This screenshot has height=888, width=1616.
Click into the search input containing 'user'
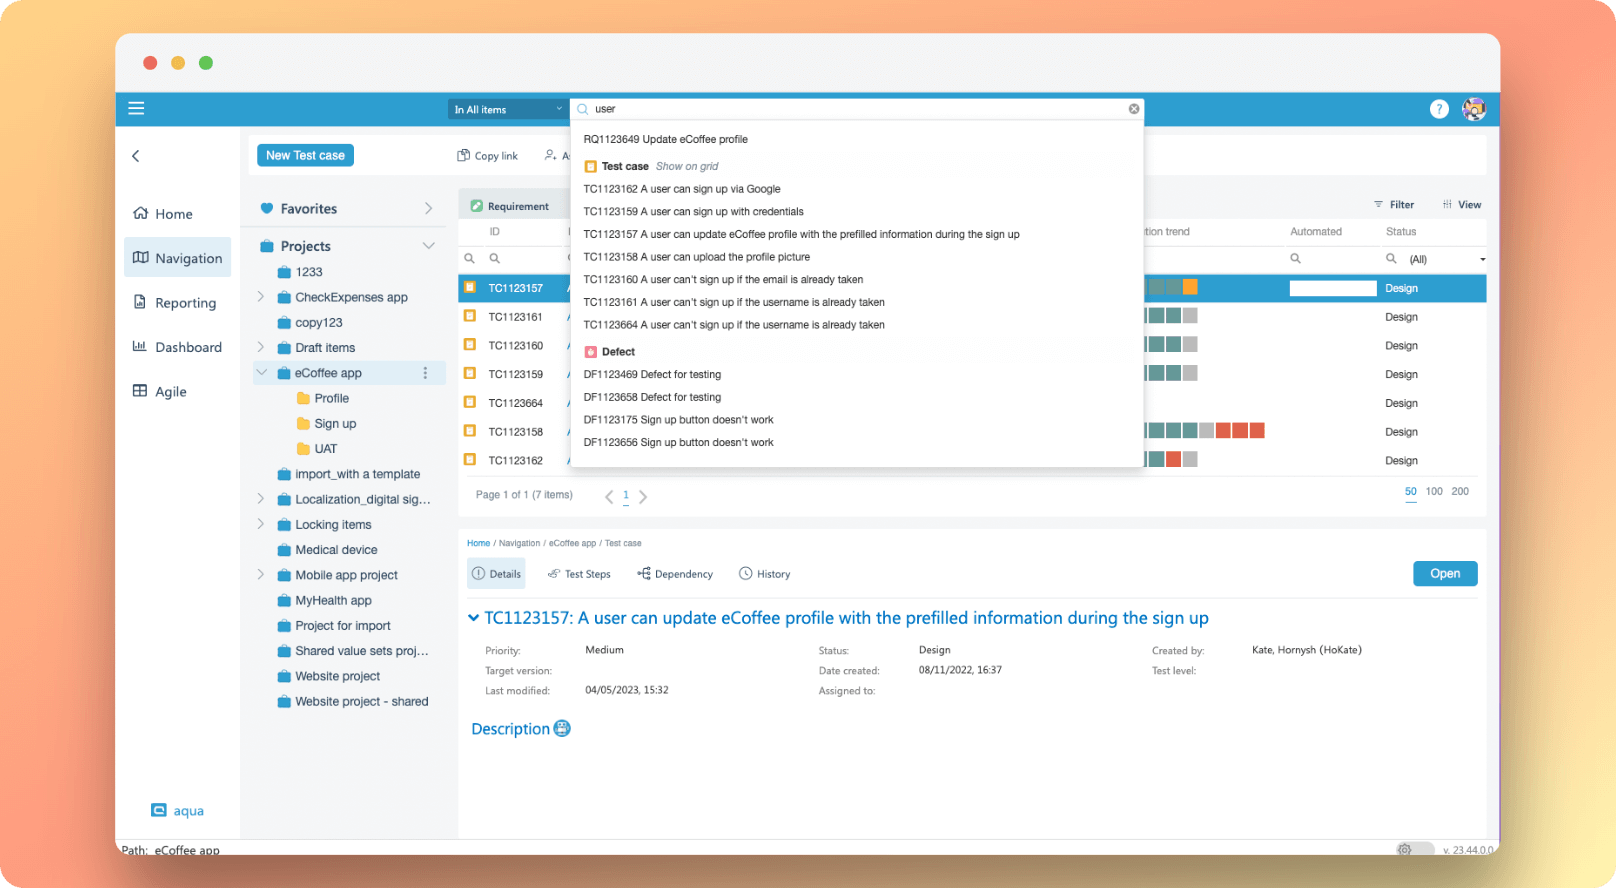tap(858, 109)
